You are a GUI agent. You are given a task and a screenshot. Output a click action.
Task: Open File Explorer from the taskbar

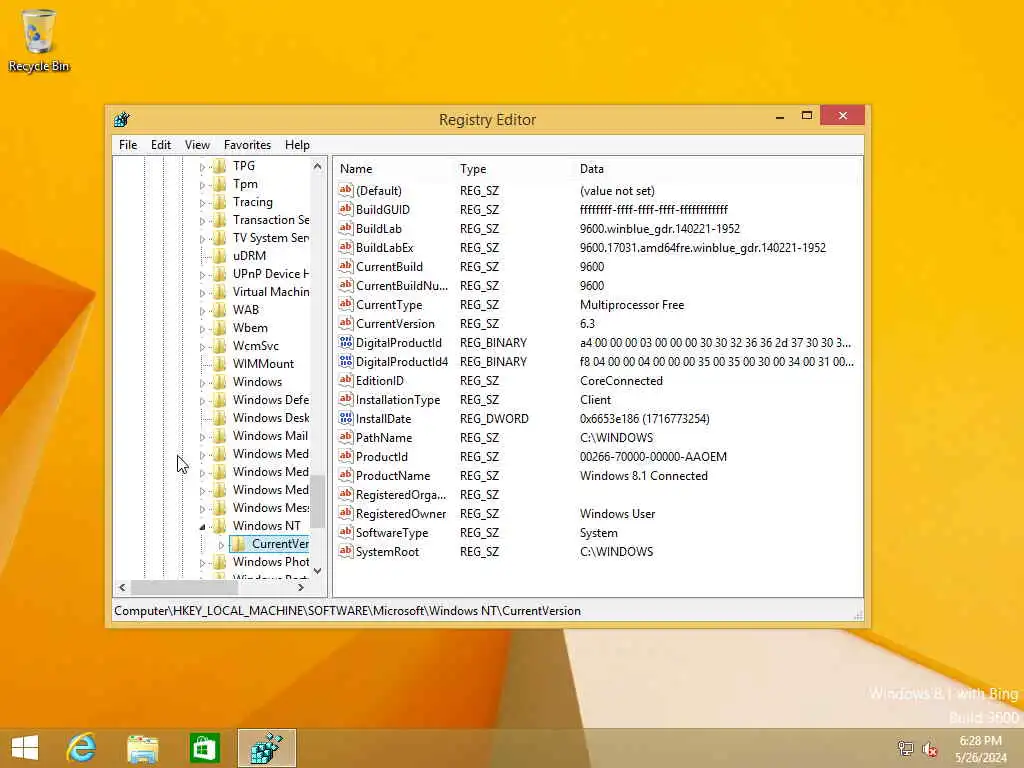(x=142, y=748)
